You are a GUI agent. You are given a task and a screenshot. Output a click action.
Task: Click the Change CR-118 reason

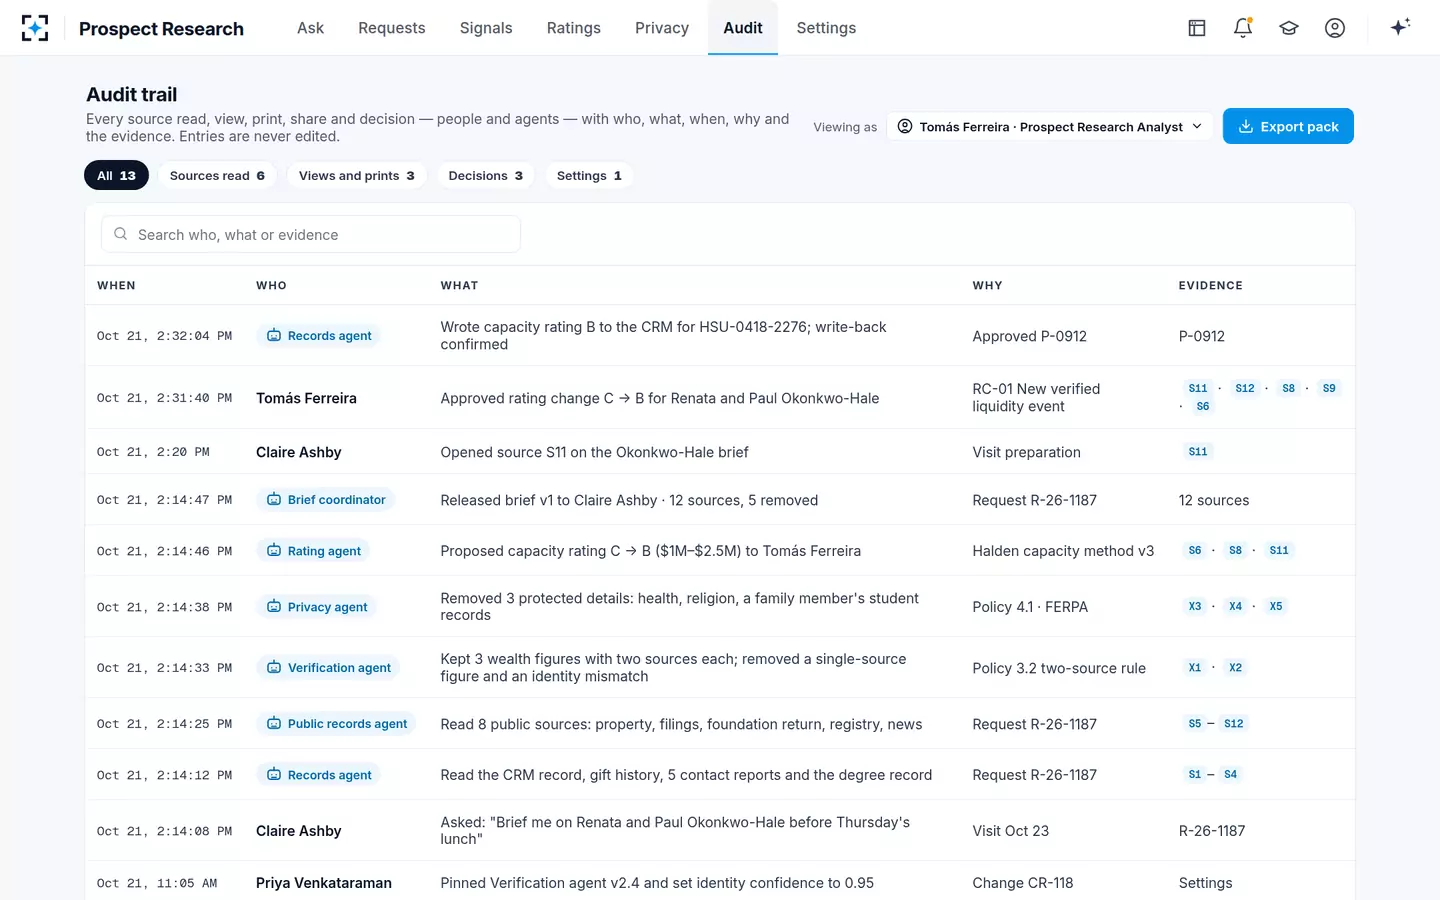[1023, 883]
